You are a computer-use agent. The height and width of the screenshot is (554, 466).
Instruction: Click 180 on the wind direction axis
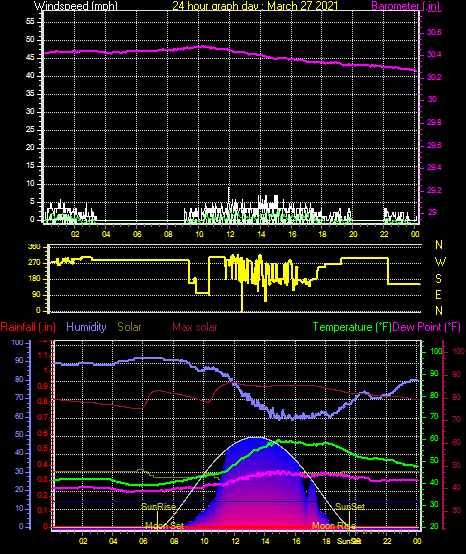pyautogui.click(x=34, y=279)
